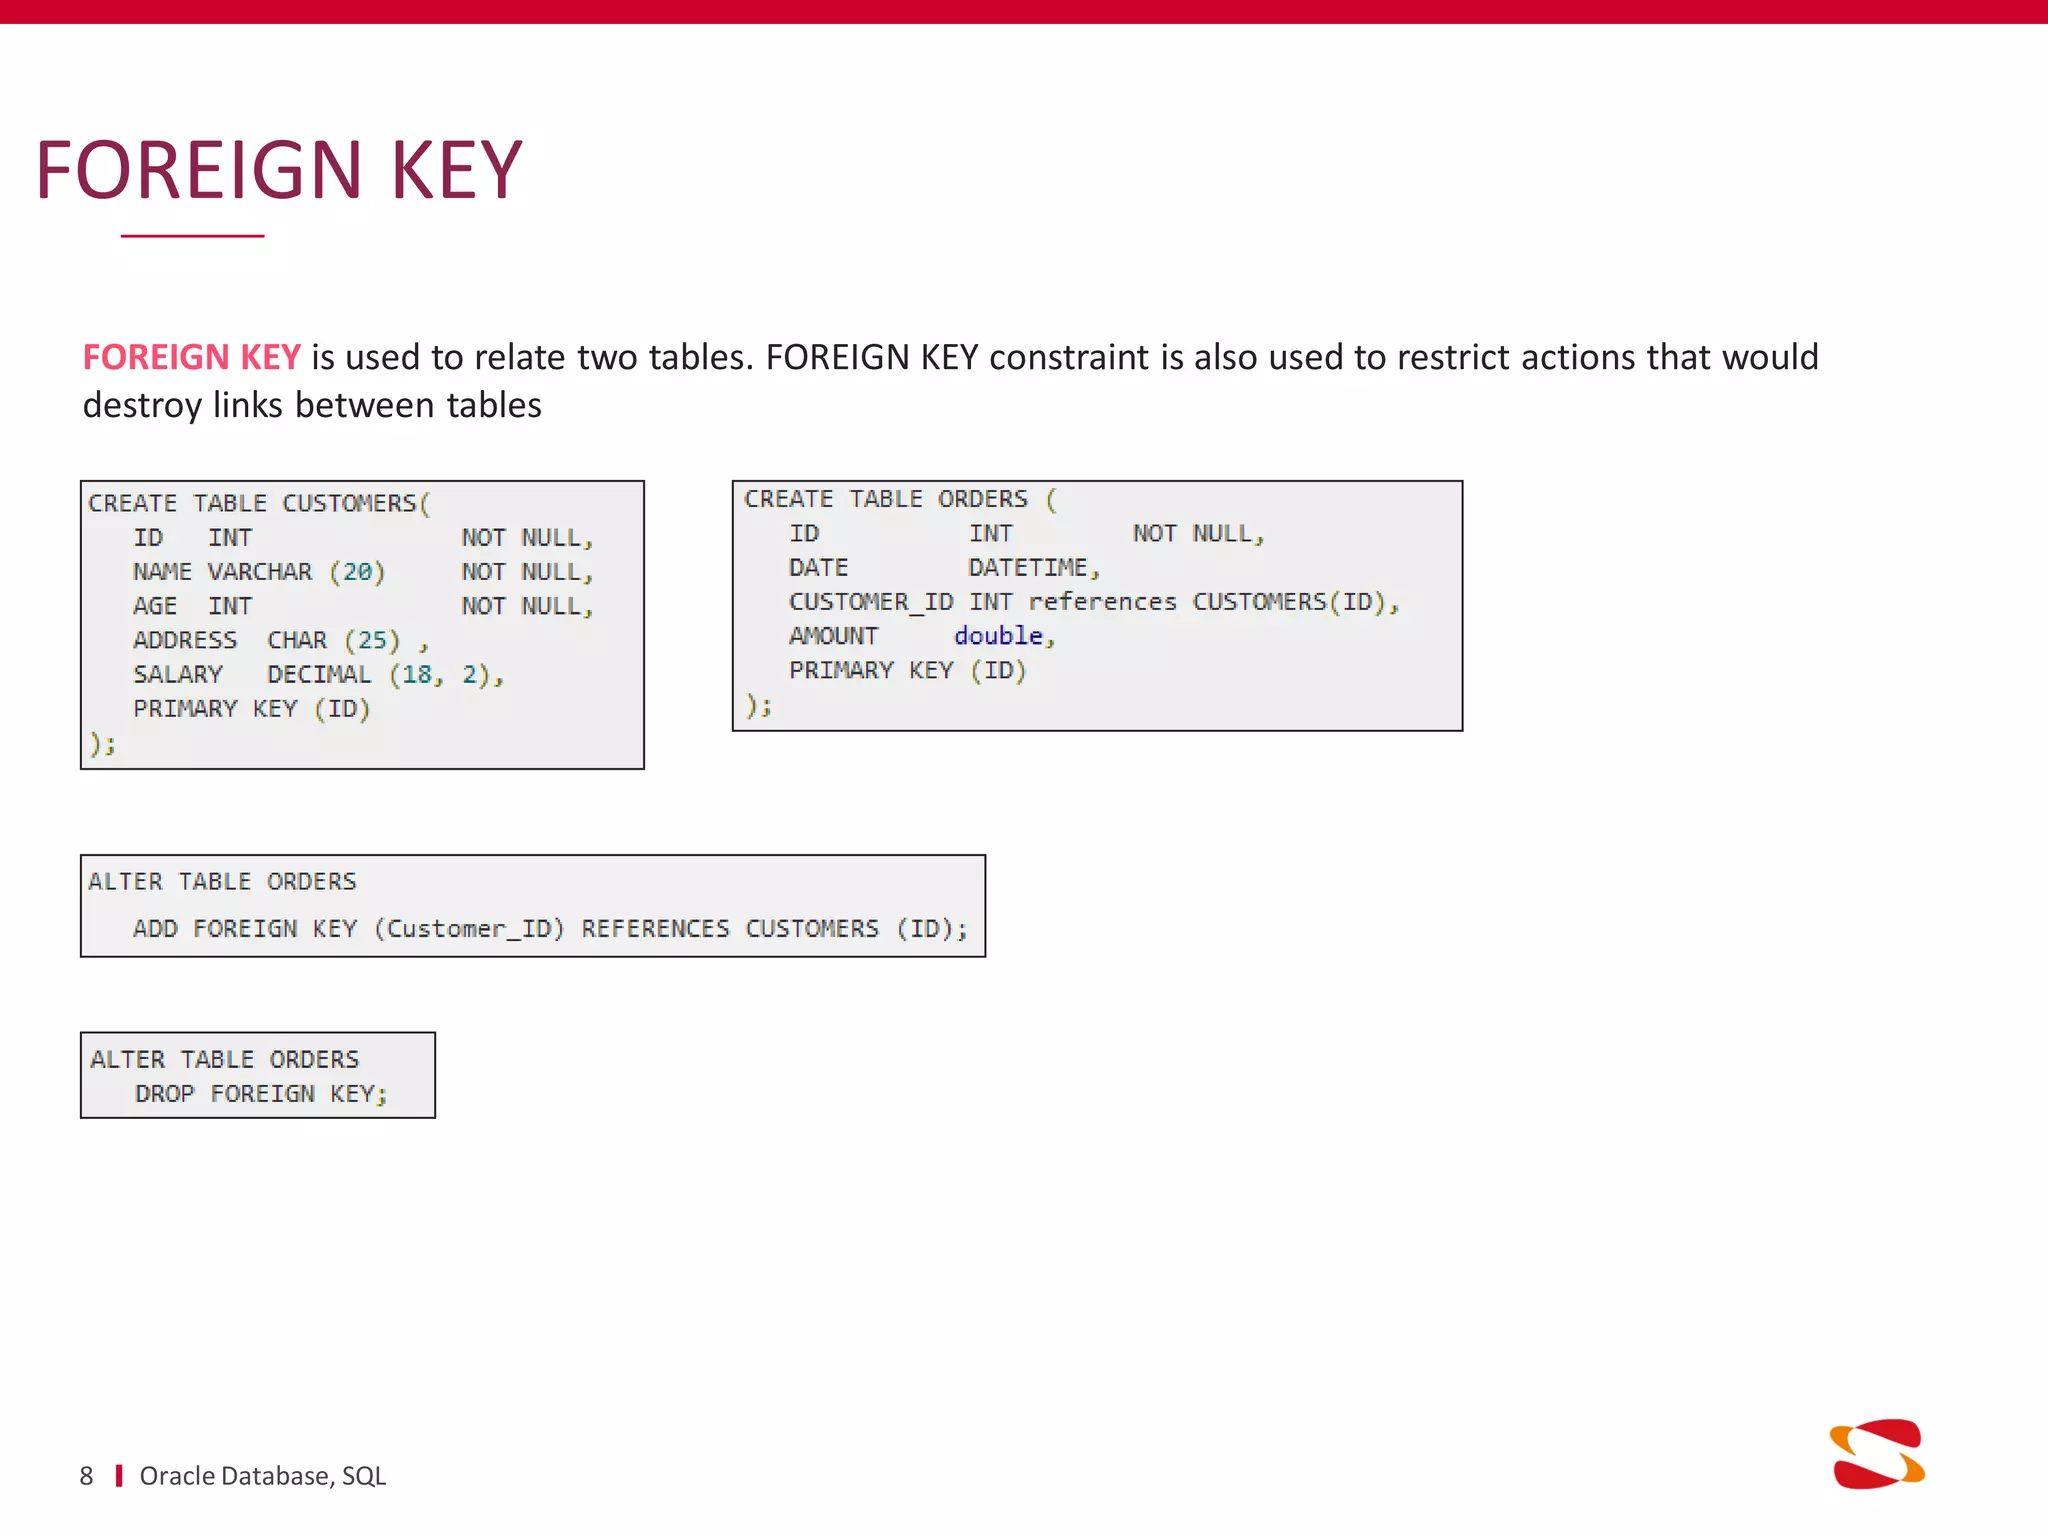This screenshot has width=2048, height=1536.
Task: Click the CREATE TABLE CUSTOMERS( line
Action: (259, 503)
